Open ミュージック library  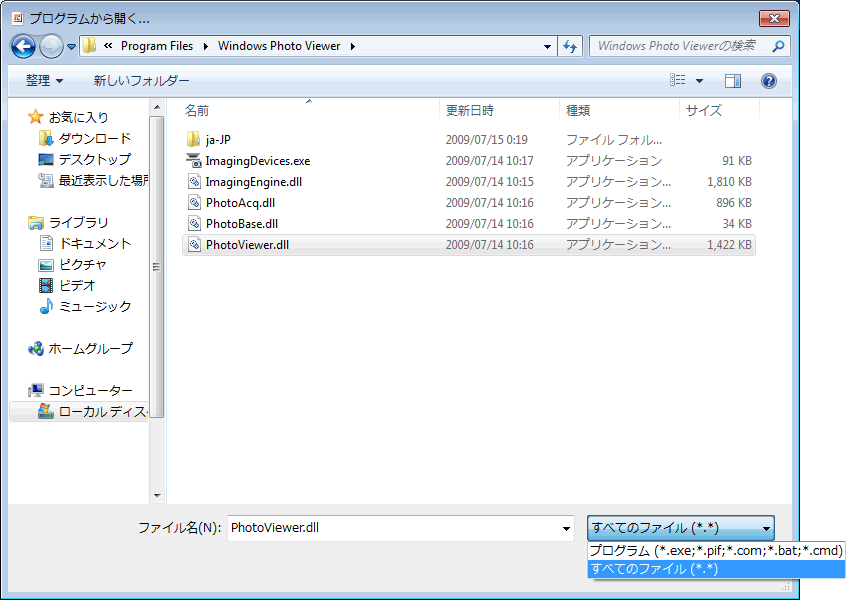94,306
